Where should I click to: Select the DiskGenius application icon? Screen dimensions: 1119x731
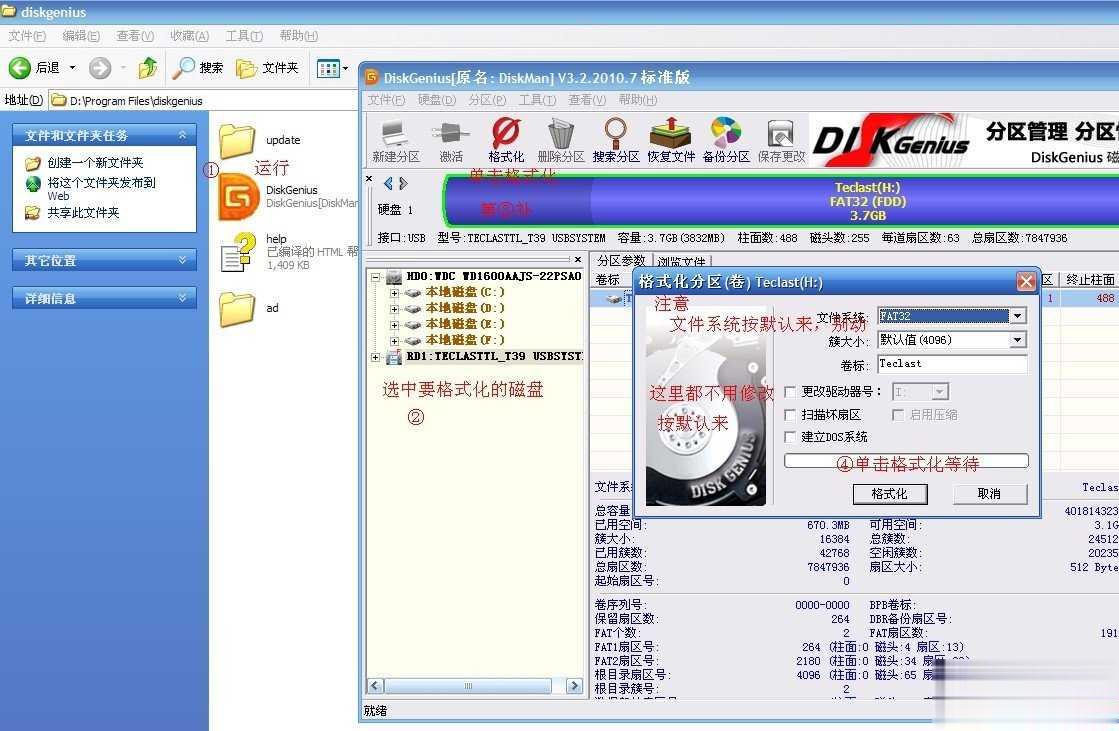click(238, 196)
